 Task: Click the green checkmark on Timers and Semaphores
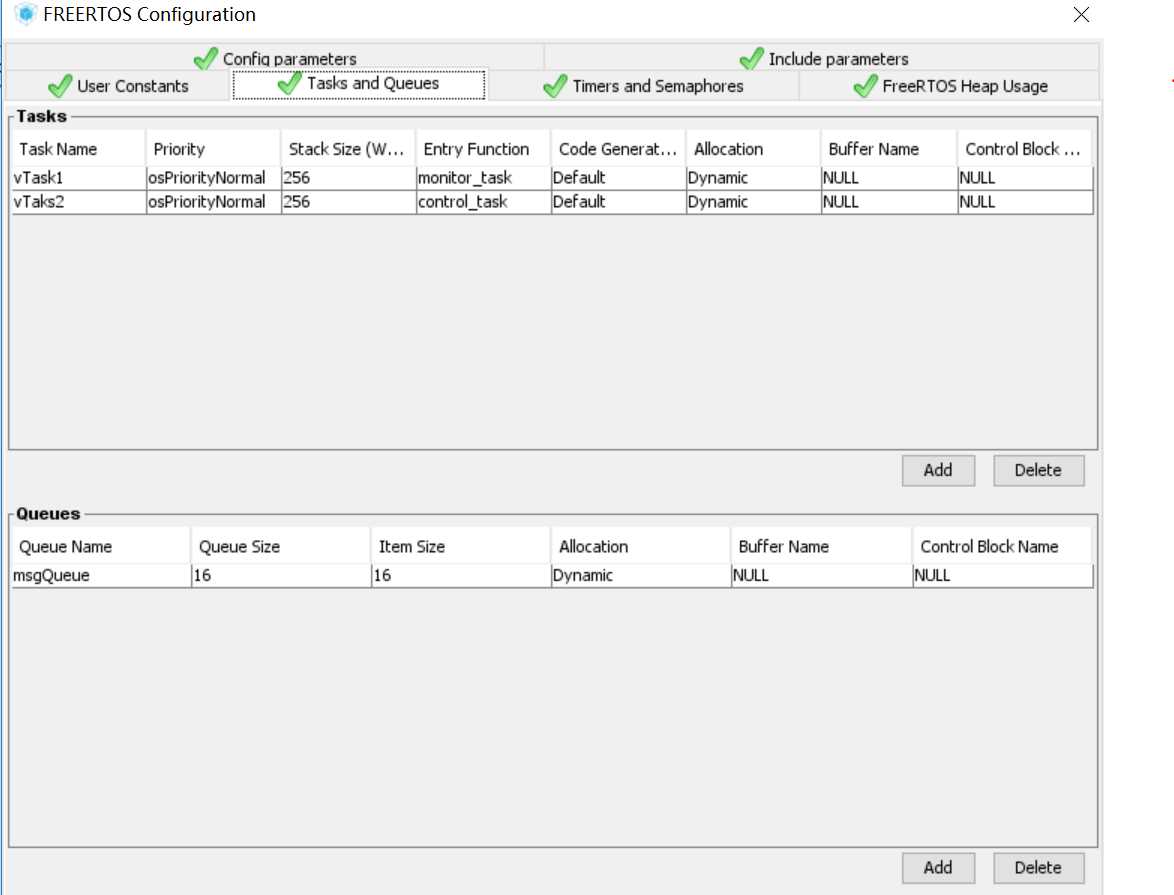pos(556,86)
